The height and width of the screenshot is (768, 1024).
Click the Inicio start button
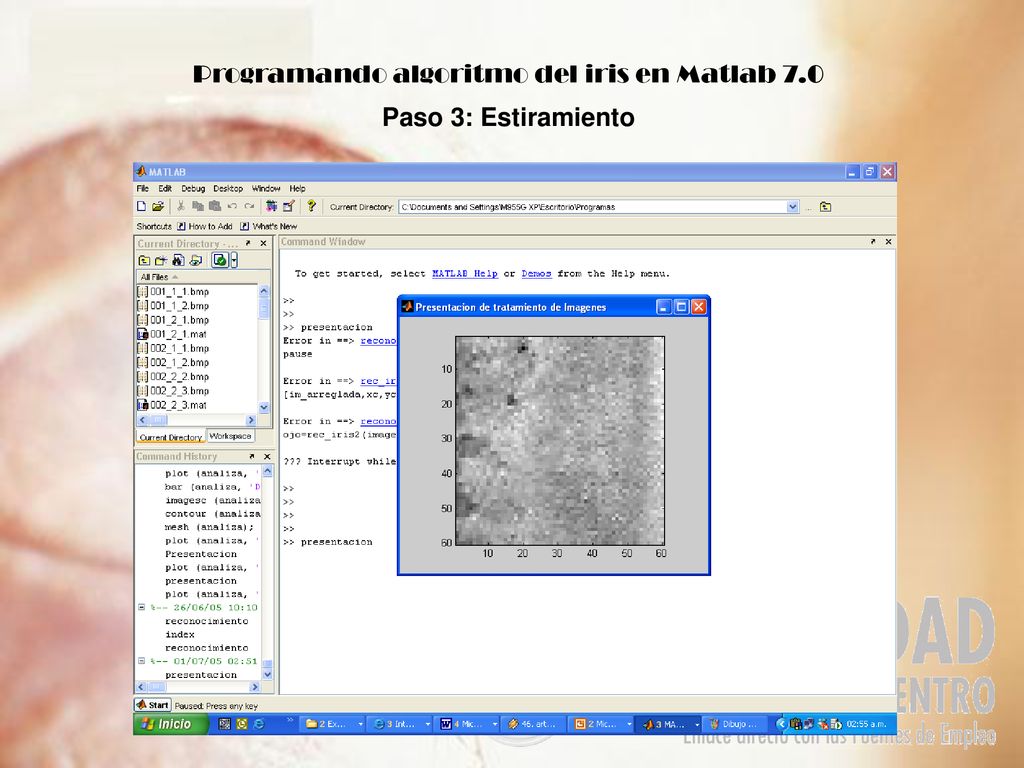(171, 724)
